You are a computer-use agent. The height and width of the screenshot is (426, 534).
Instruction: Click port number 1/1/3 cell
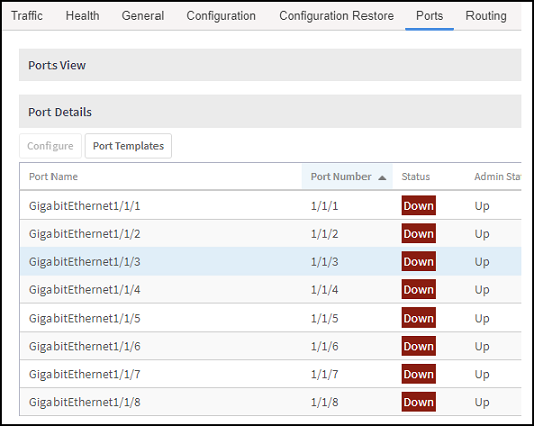(324, 262)
